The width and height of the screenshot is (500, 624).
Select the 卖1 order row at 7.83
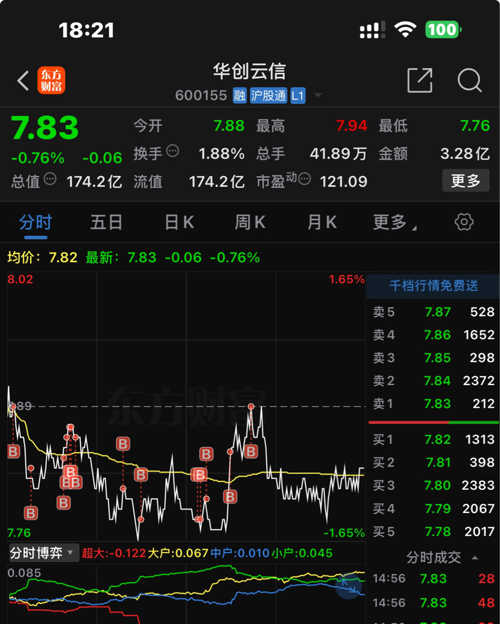[x=433, y=404]
